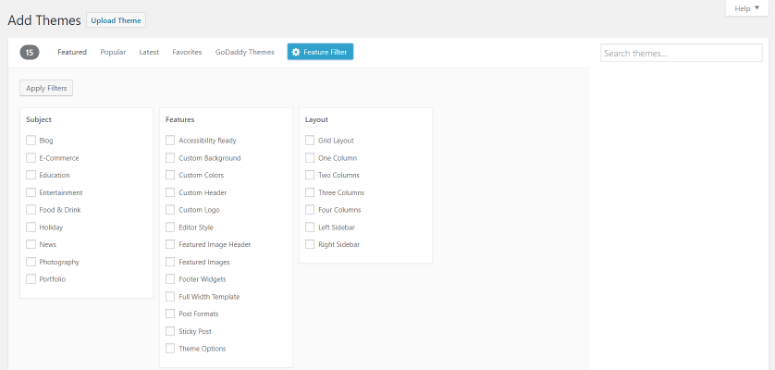Check the News subject checkbox
This screenshot has height=370, width=775.
click(31, 244)
